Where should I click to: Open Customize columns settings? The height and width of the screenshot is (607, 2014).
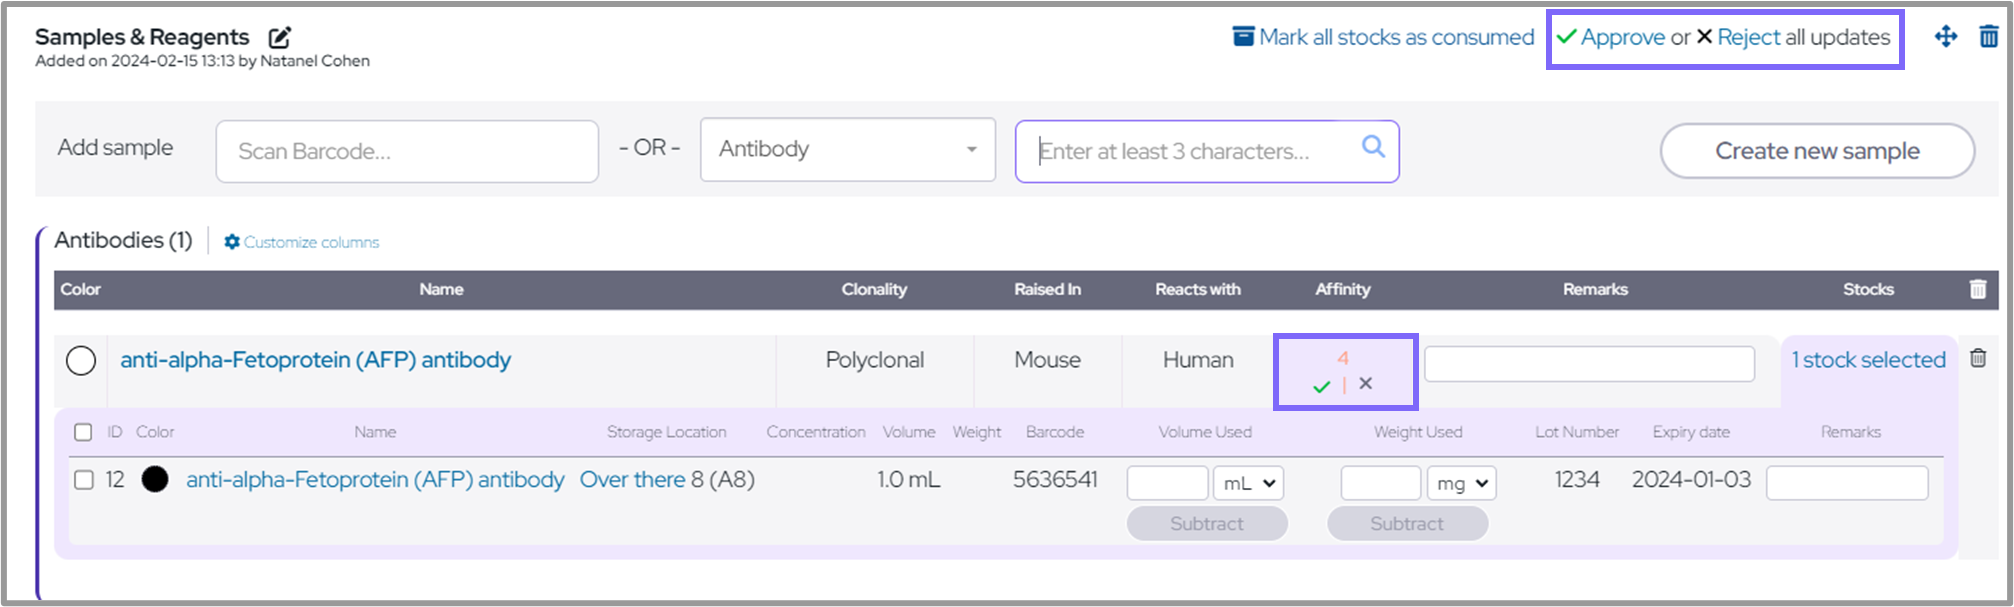click(x=301, y=242)
